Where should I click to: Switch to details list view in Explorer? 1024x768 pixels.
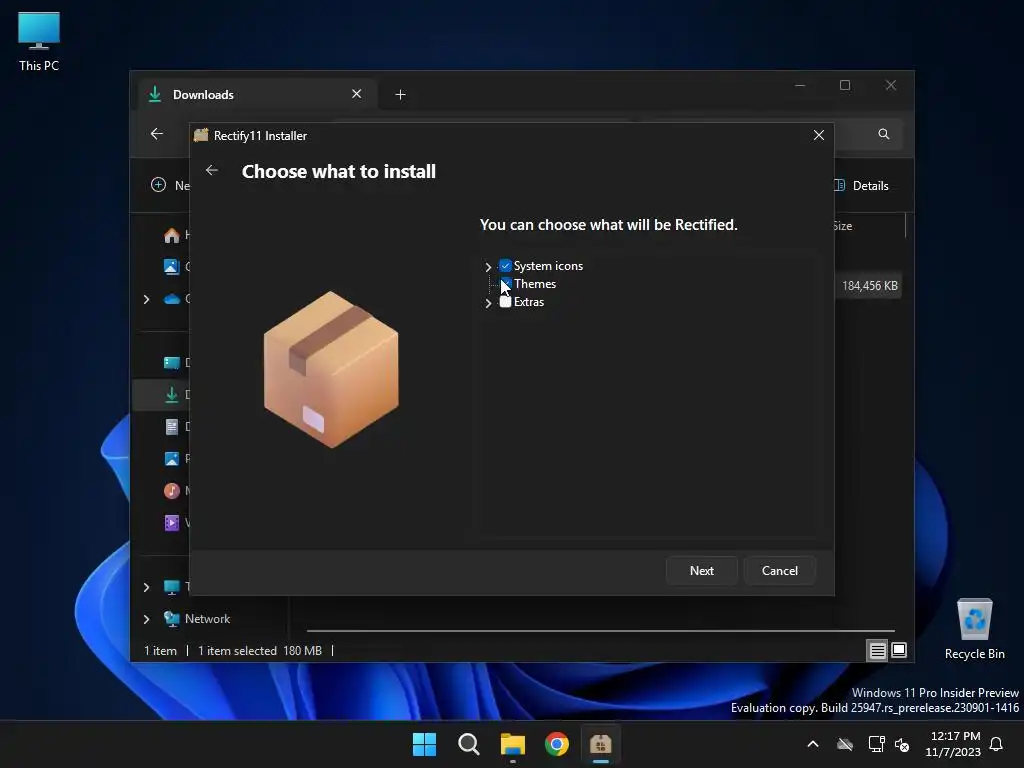click(877, 650)
